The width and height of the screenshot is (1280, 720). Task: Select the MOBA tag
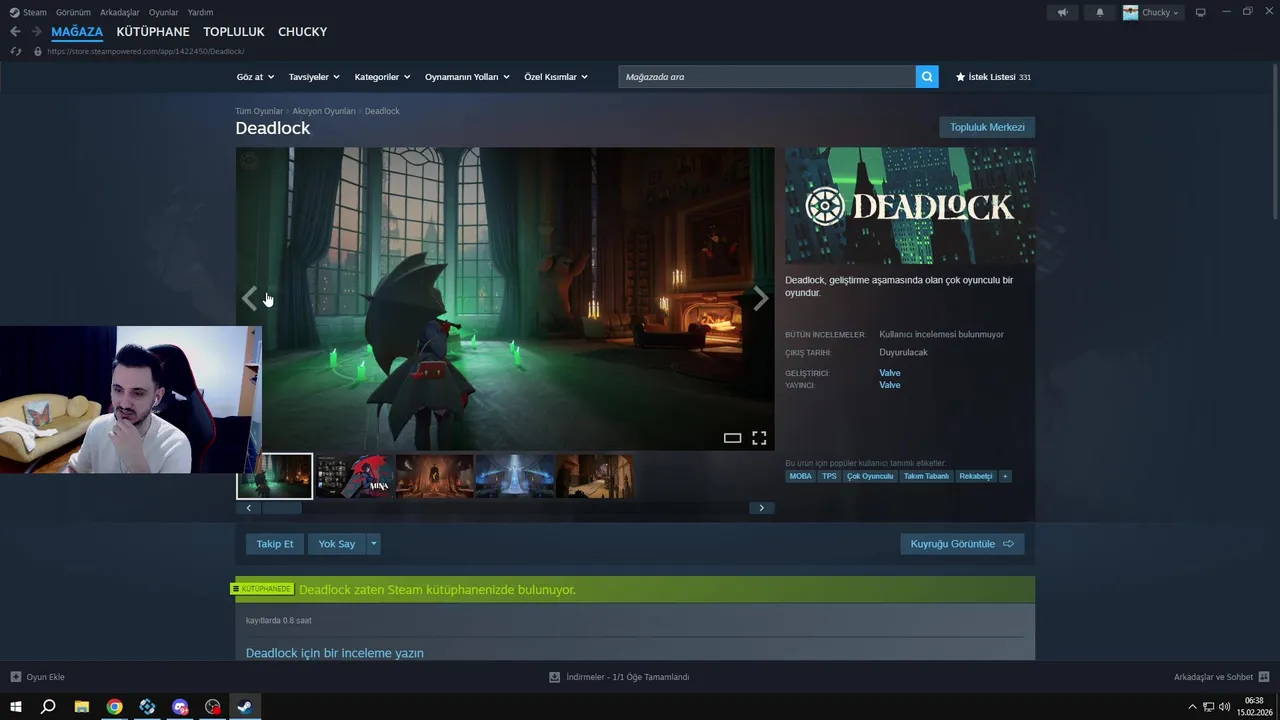tap(801, 476)
